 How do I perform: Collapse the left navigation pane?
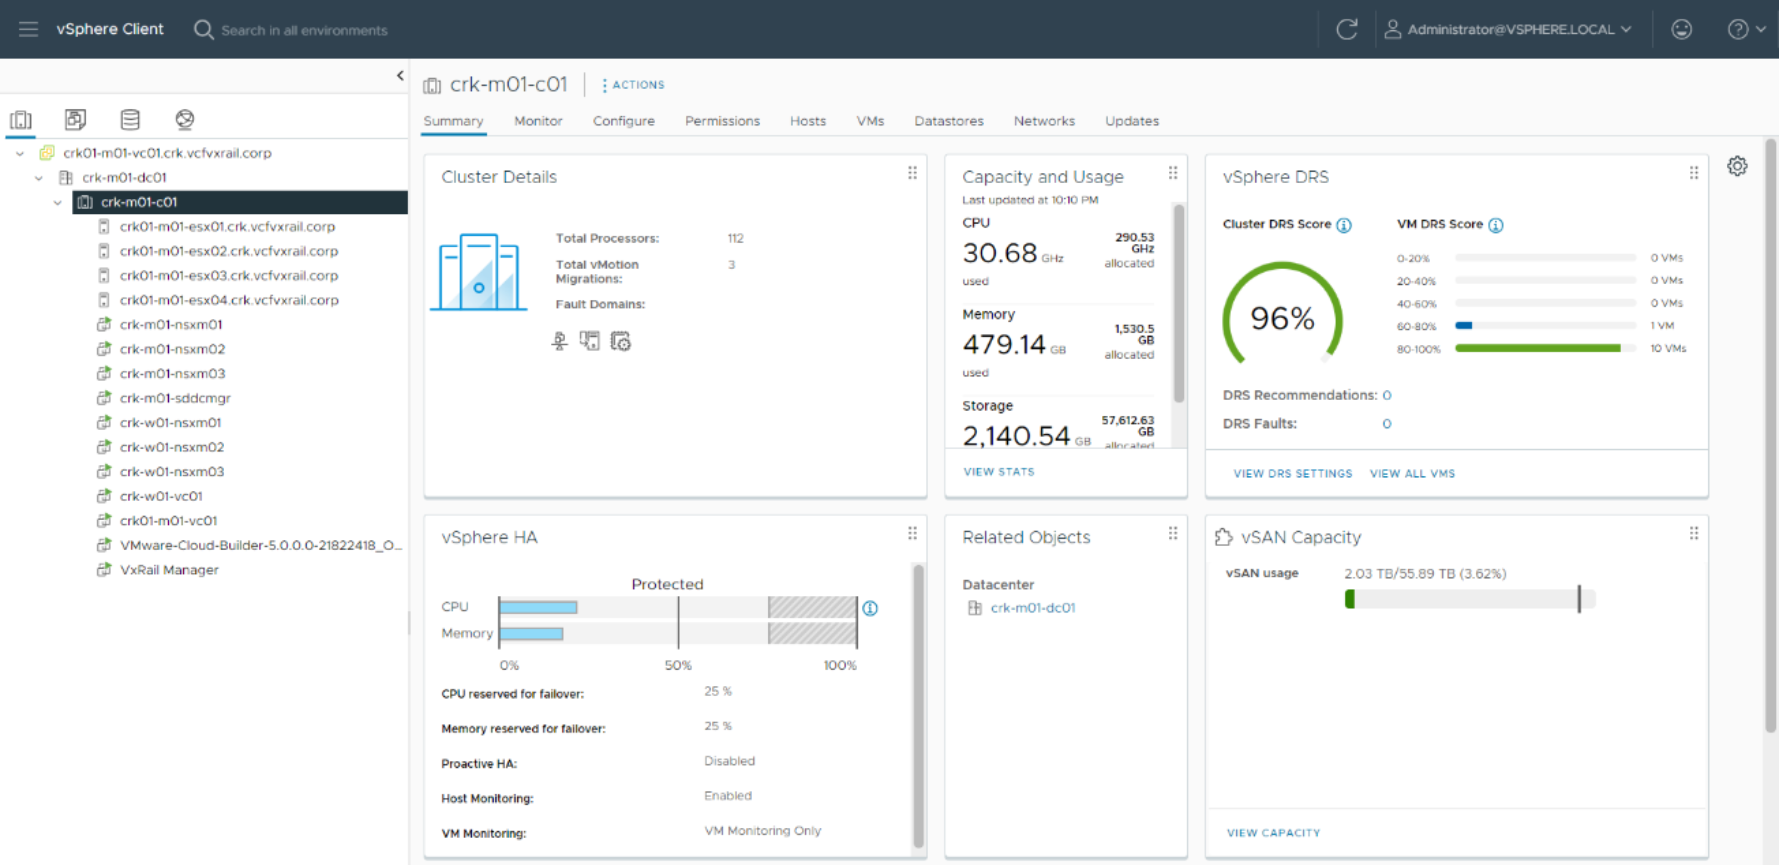tap(400, 75)
